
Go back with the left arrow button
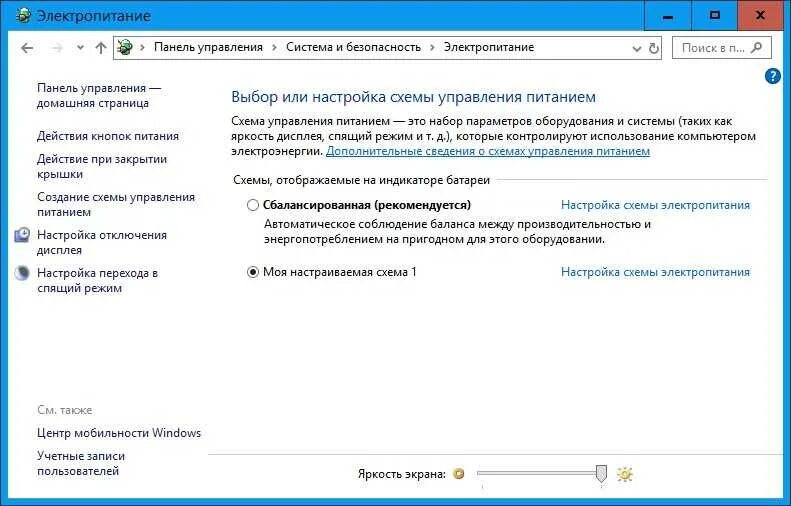click(27, 48)
